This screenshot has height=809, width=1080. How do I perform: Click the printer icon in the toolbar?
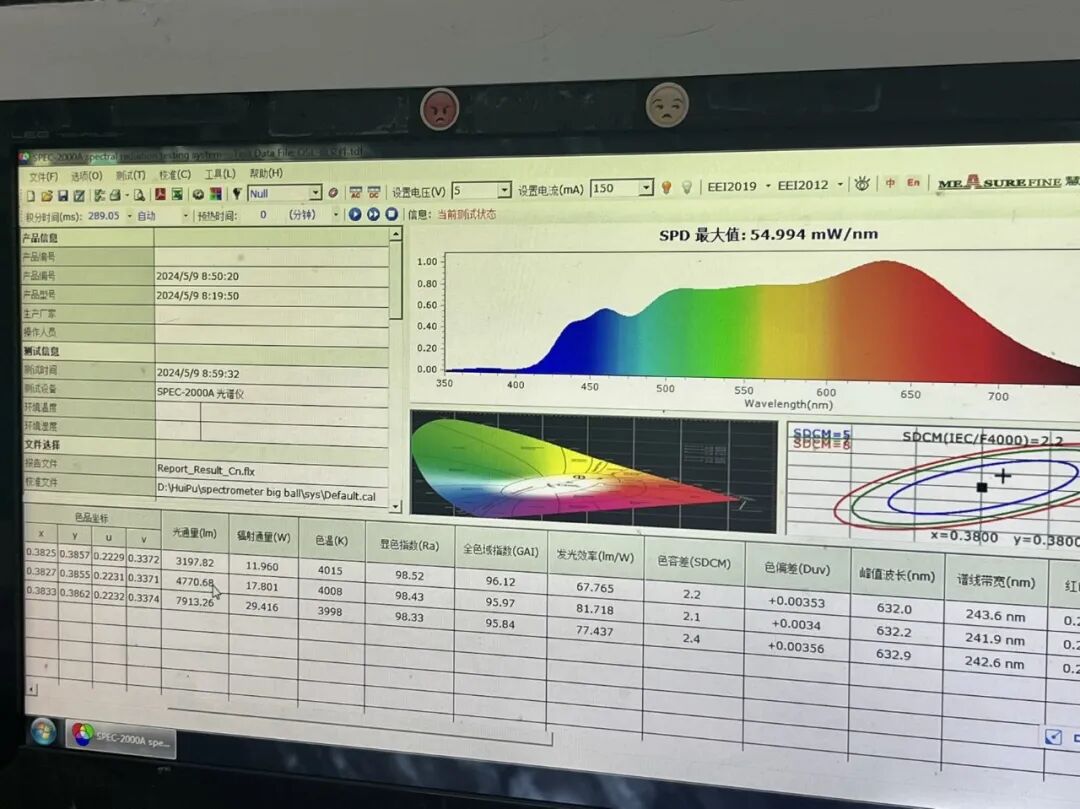point(116,196)
